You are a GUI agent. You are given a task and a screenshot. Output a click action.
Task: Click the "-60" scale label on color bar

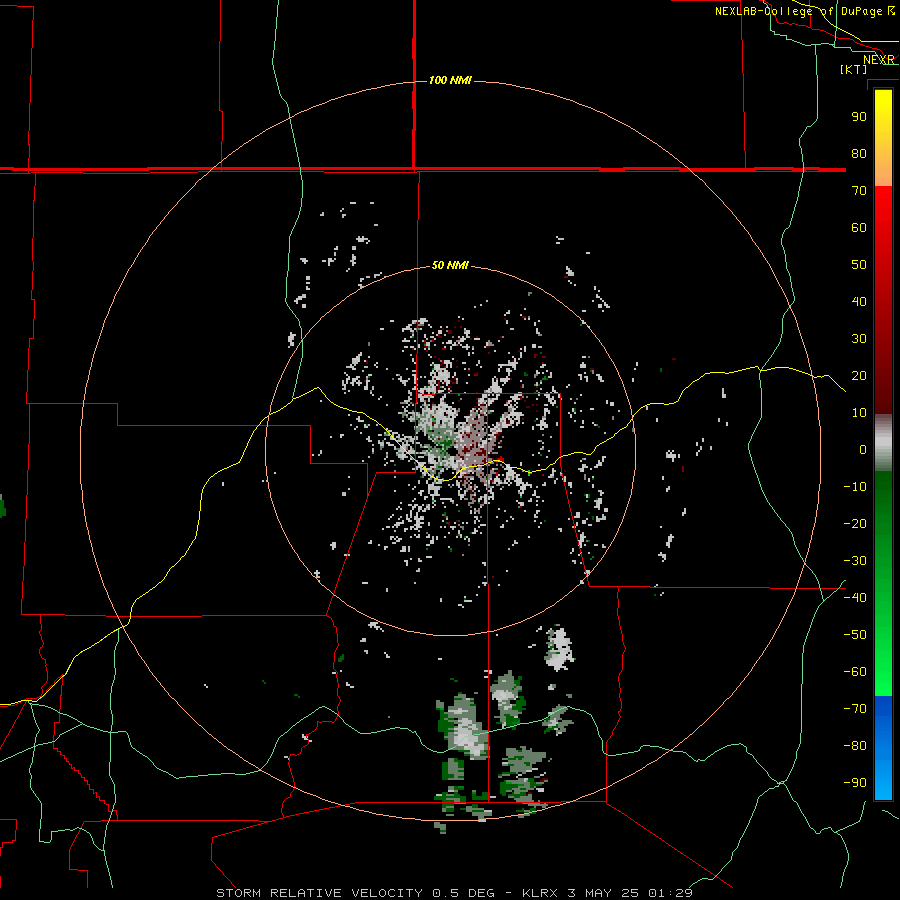(x=855, y=672)
